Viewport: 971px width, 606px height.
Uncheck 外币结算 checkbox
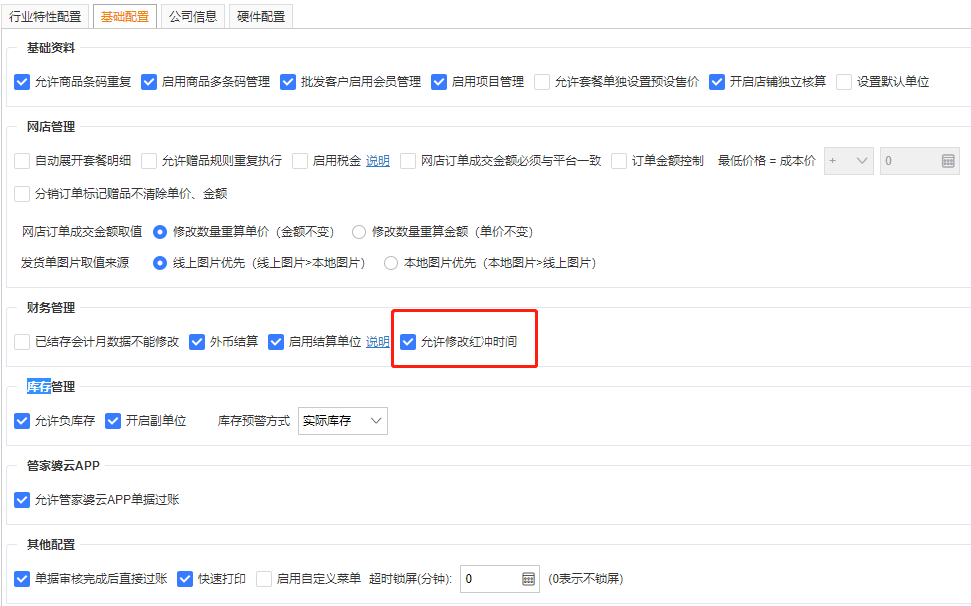point(197,342)
